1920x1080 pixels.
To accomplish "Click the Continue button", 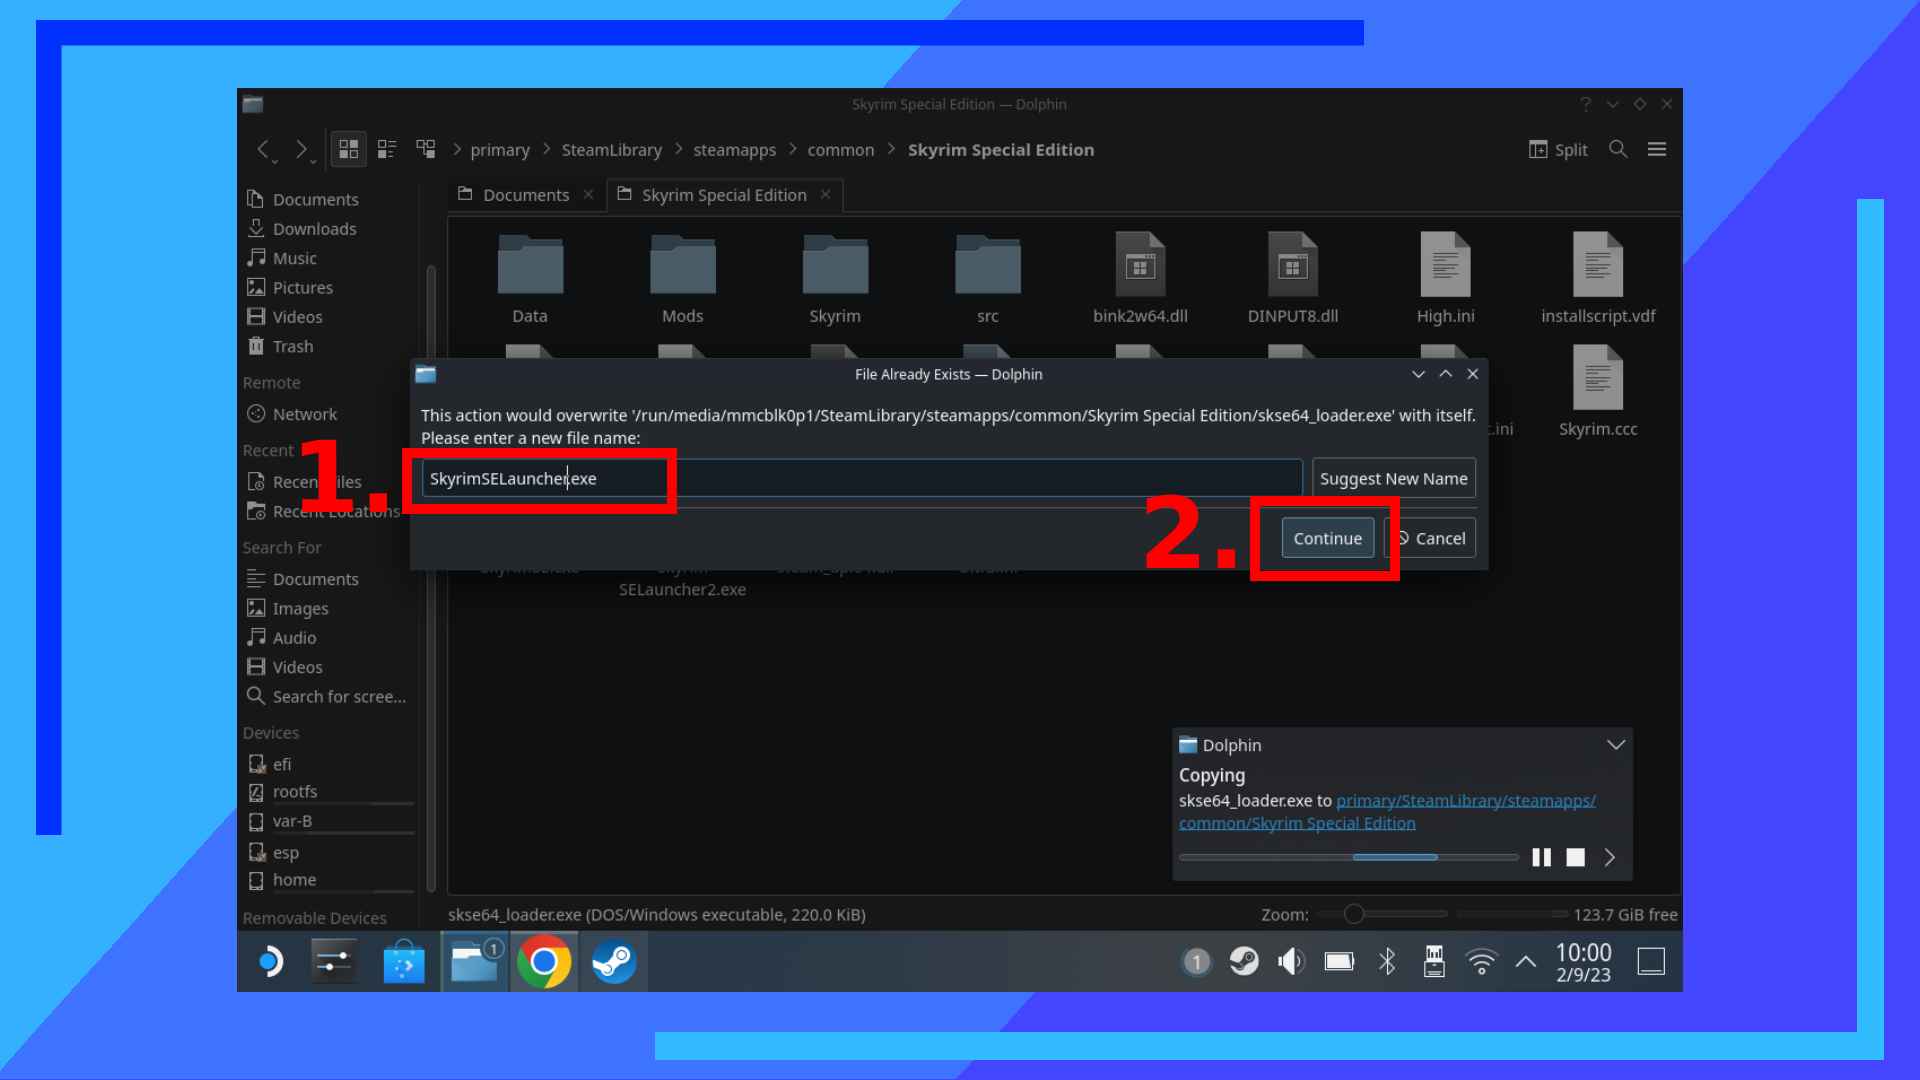I will click(1327, 538).
